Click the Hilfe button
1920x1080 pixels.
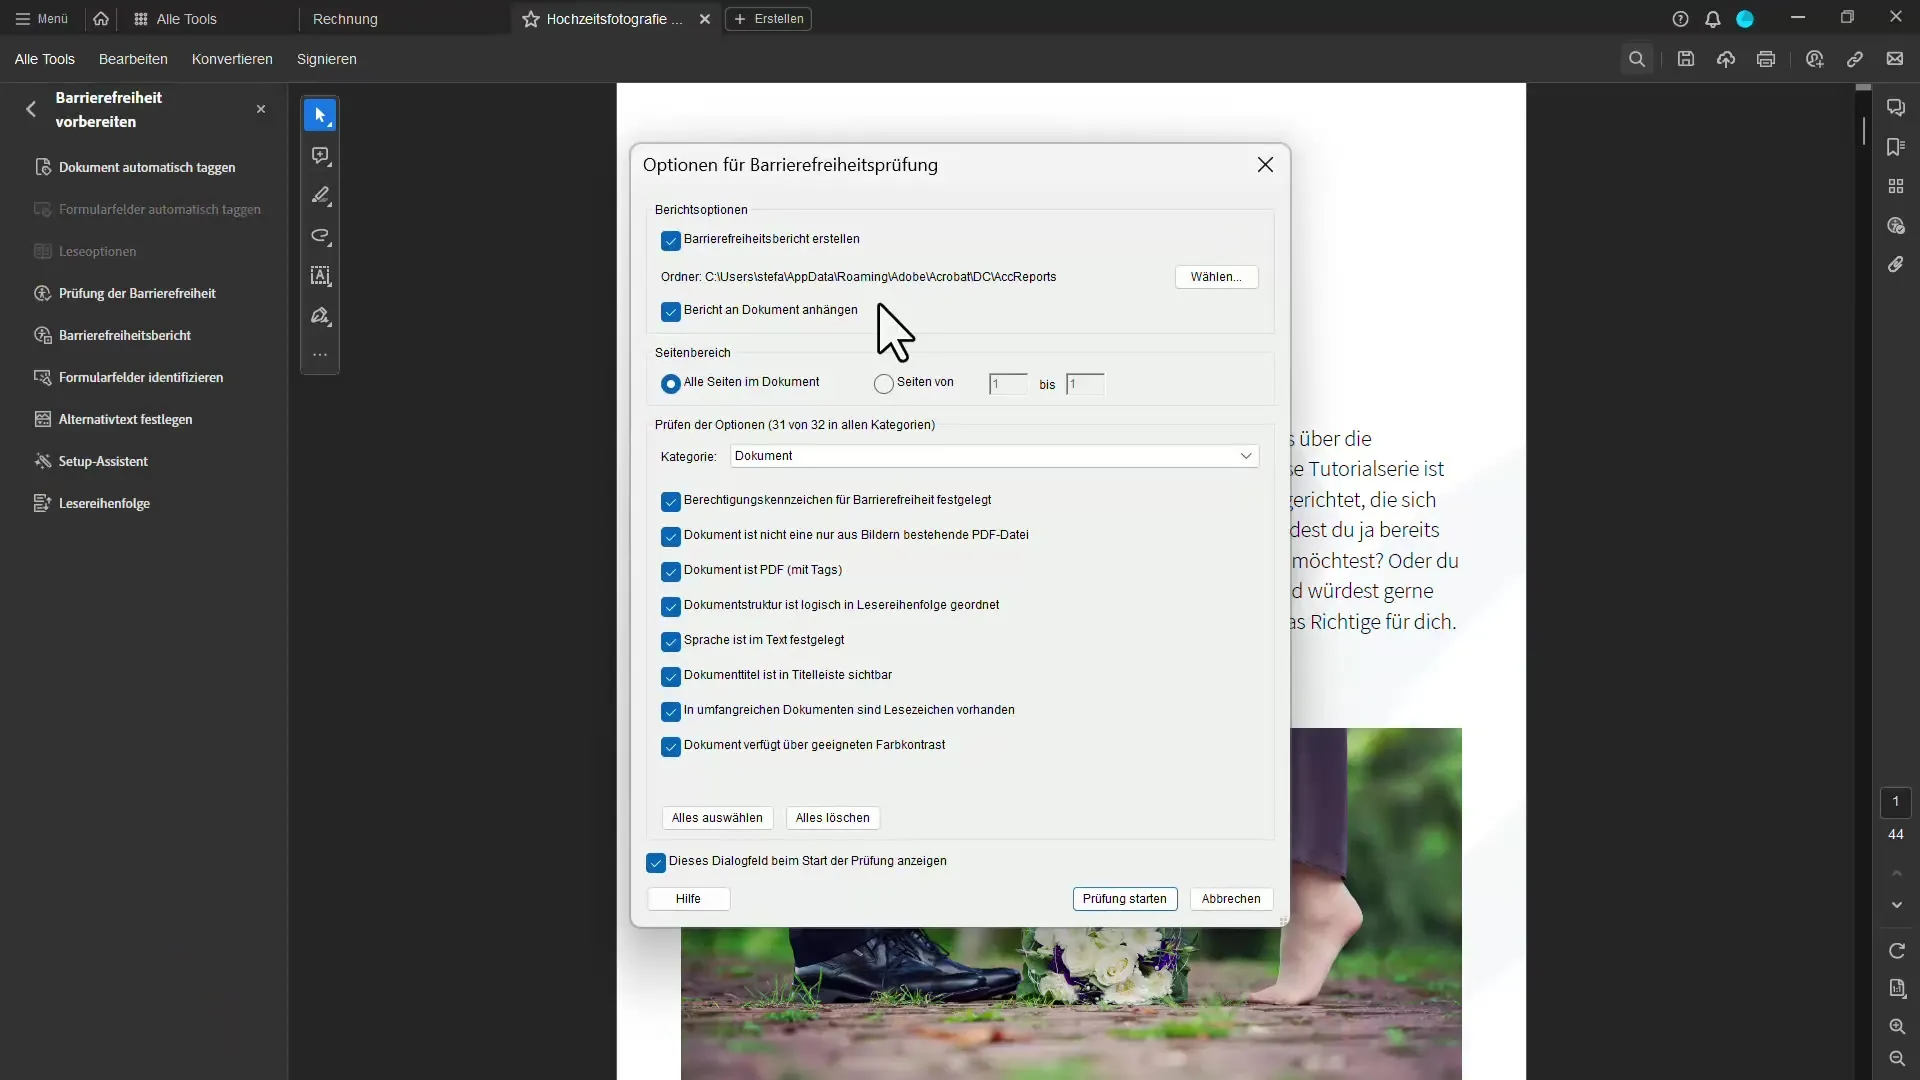click(688, 899)
